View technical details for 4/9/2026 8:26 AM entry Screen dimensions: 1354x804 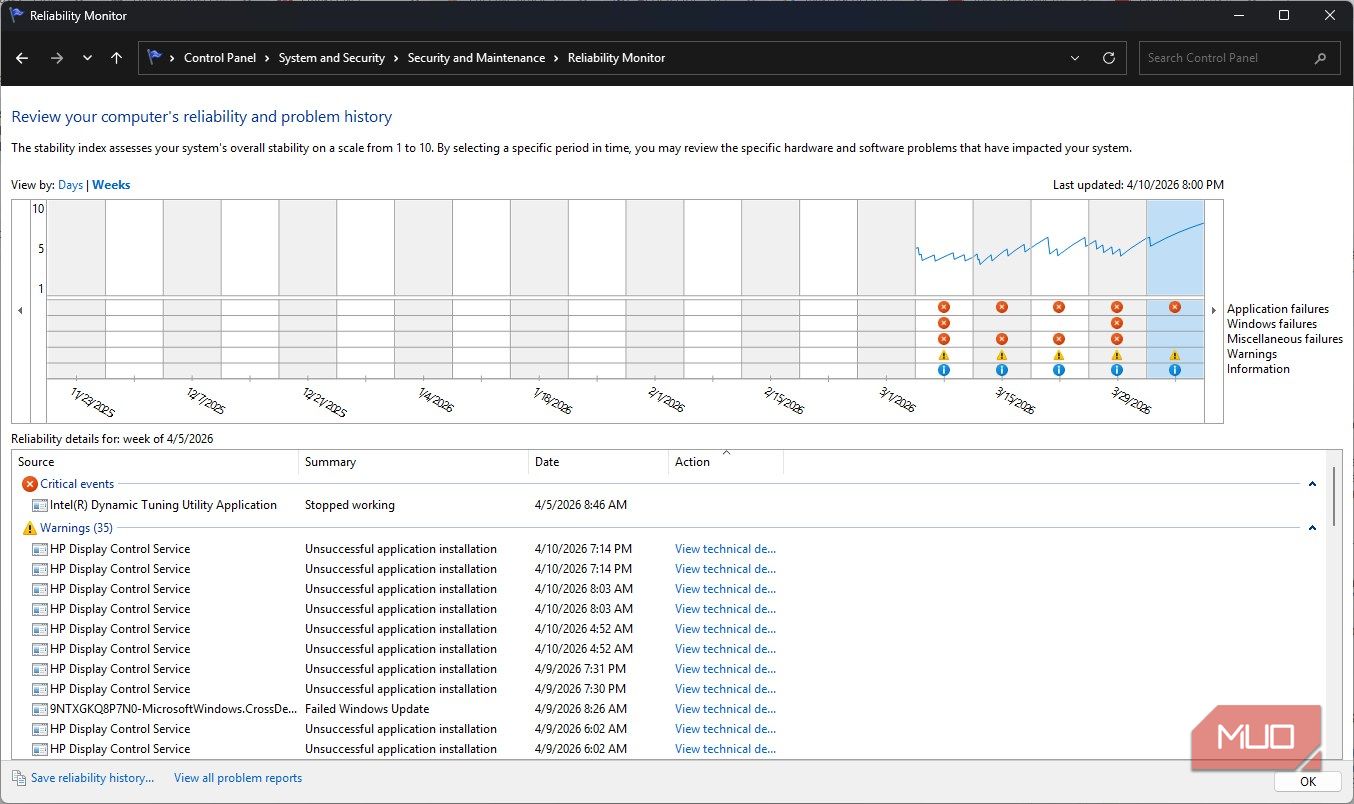click(725, 709)
